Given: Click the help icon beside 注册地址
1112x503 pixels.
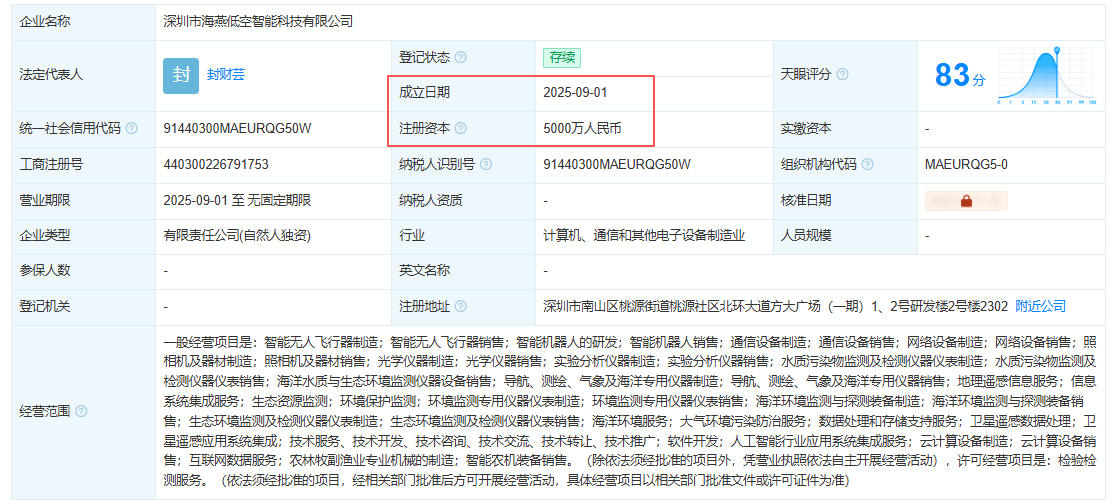Looking at the screenshot, I should pyautogui.click(x=461, y=306).
